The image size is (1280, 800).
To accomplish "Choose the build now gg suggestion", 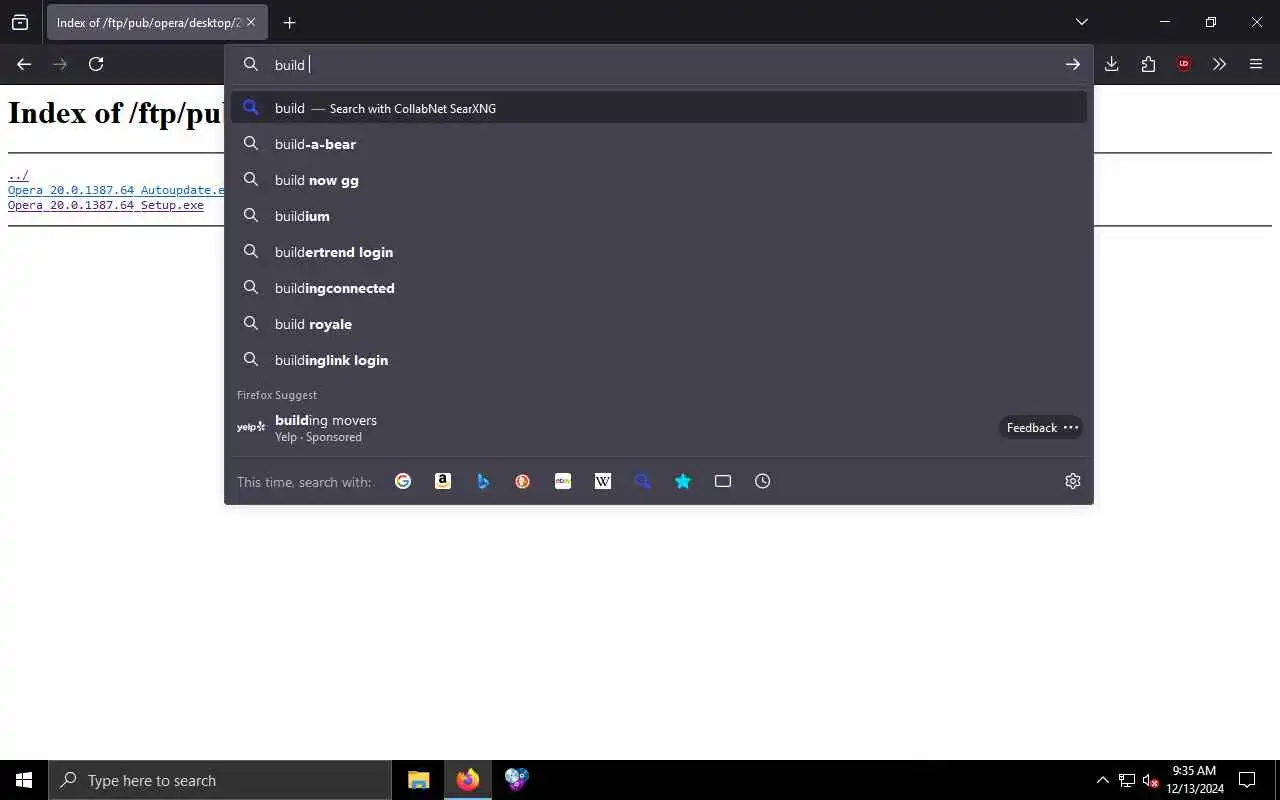I will click(x=659, y=180).
